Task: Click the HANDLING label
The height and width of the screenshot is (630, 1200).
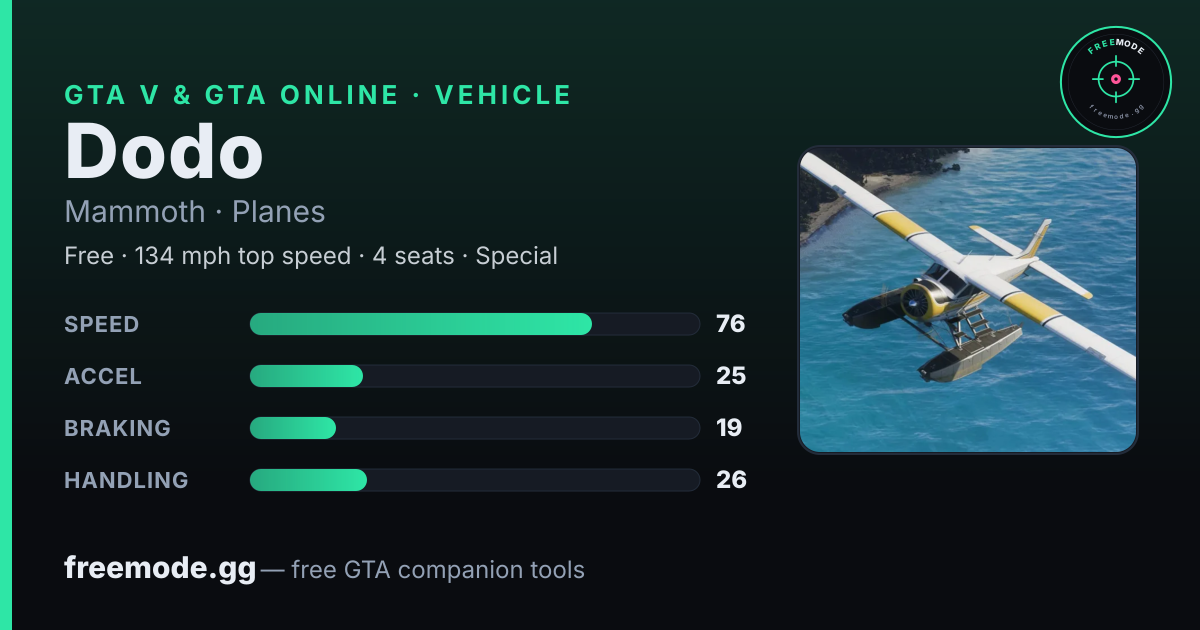Action: [x=126, y=480]
